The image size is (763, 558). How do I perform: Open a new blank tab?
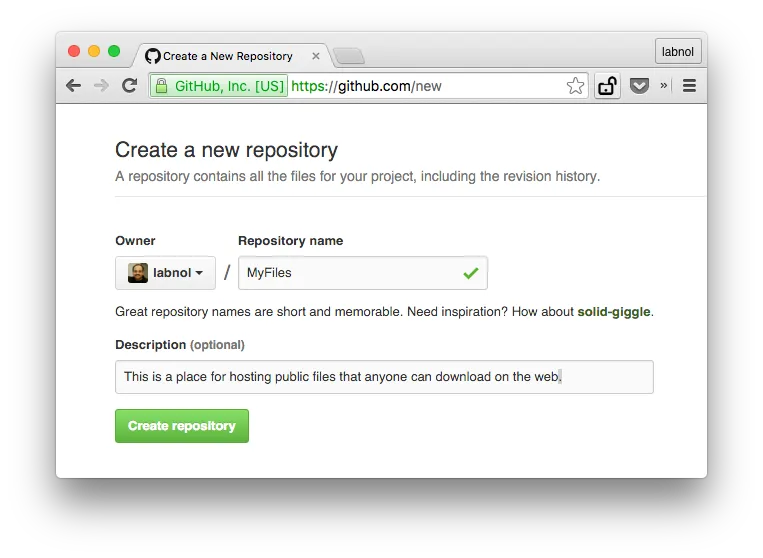click(349, 56)
